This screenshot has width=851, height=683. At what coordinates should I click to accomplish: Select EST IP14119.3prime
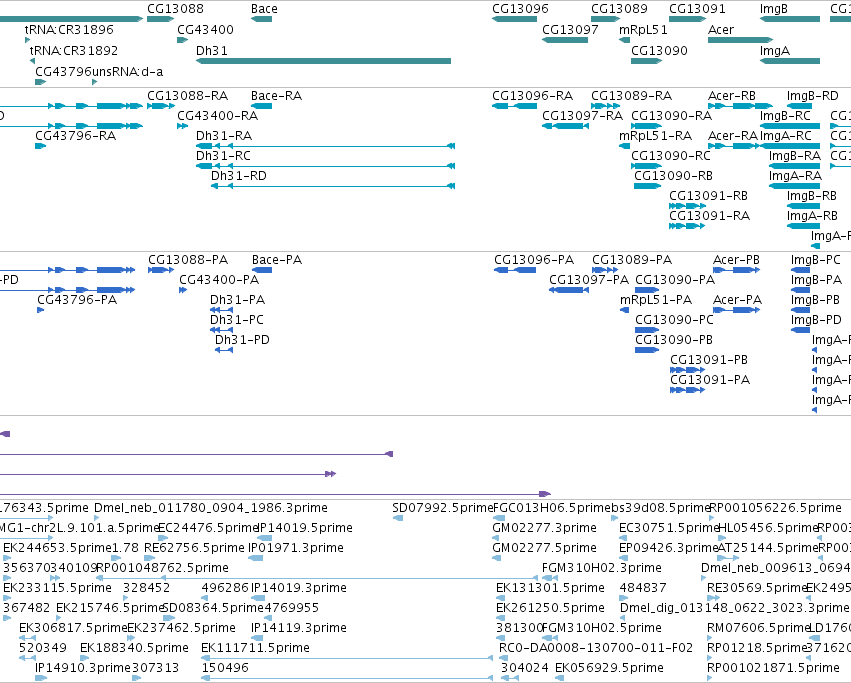point(299,628)
